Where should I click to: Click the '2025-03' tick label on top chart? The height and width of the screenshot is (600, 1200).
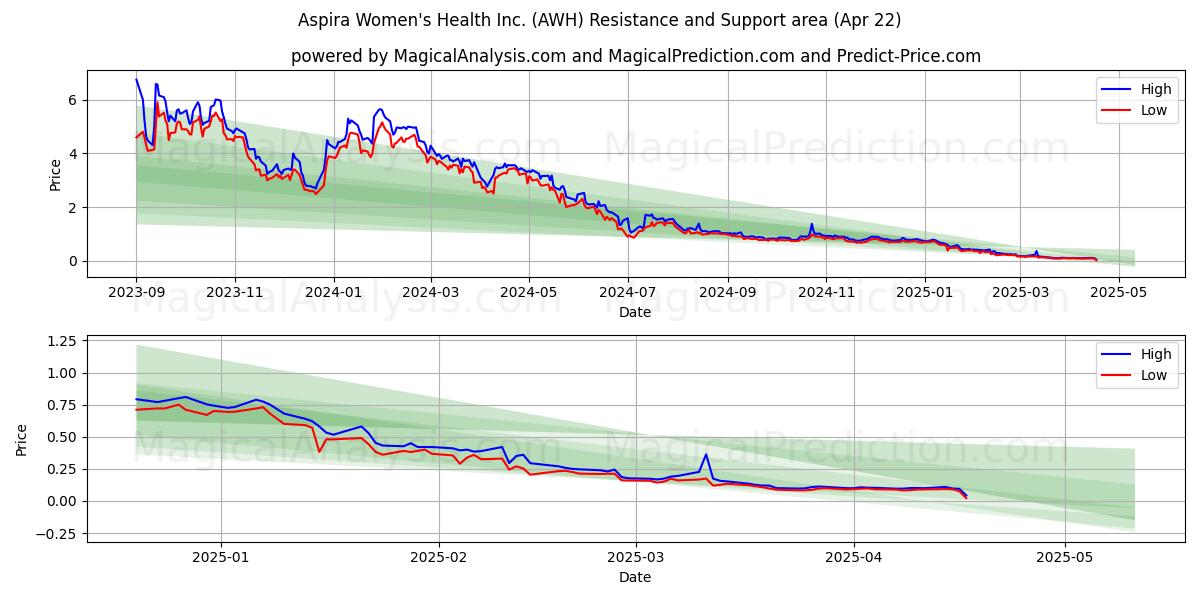click(x=1020, y=293)
